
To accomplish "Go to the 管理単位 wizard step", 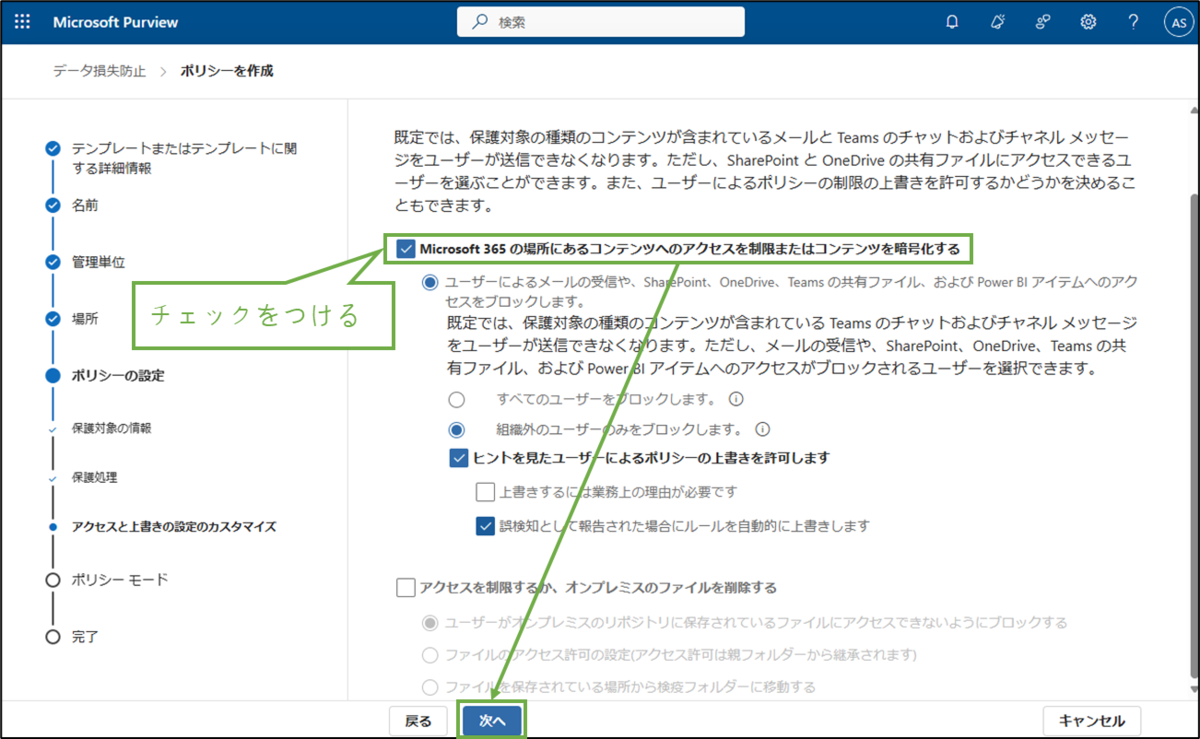I will pyautogui.click(x=98, y=262).
